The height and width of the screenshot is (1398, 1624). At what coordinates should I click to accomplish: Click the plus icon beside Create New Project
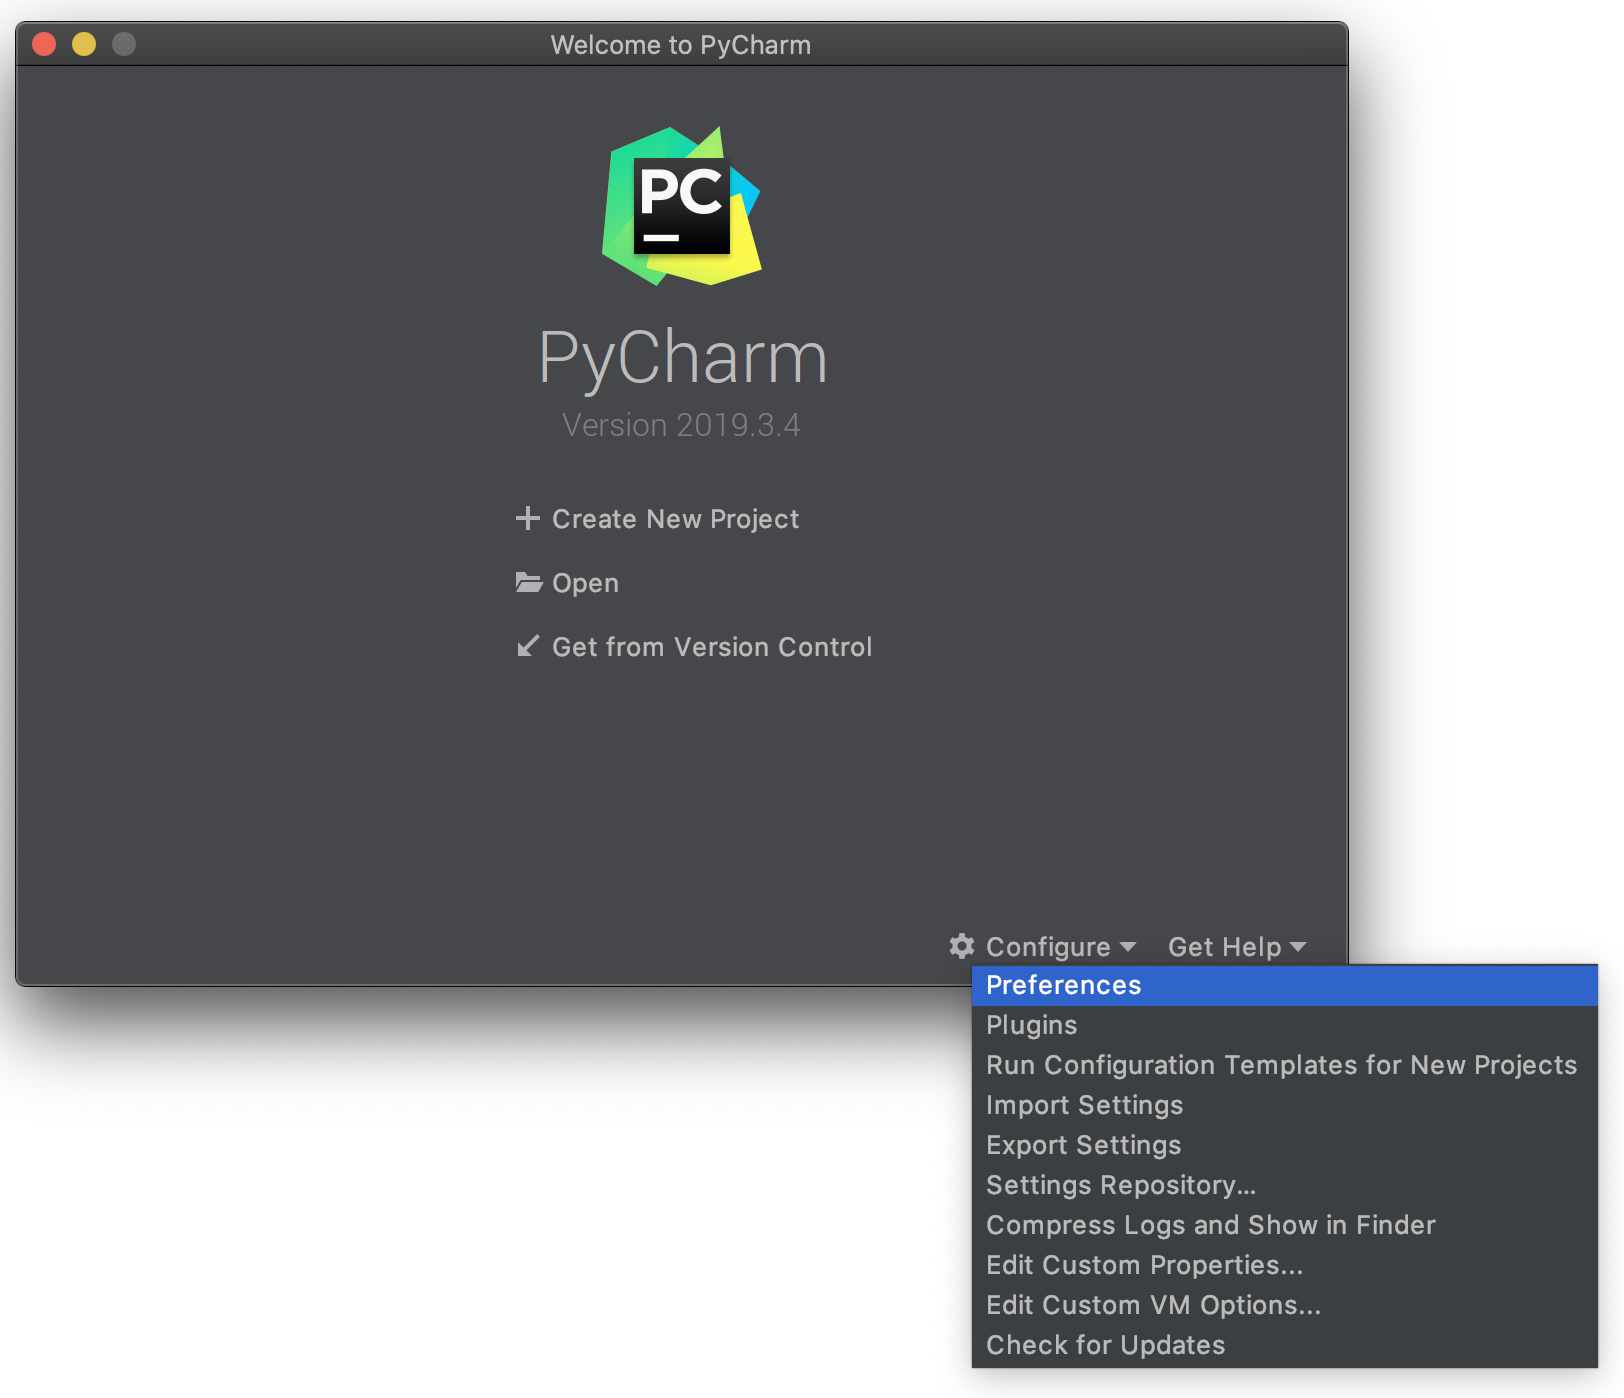(x=528, y=518)
